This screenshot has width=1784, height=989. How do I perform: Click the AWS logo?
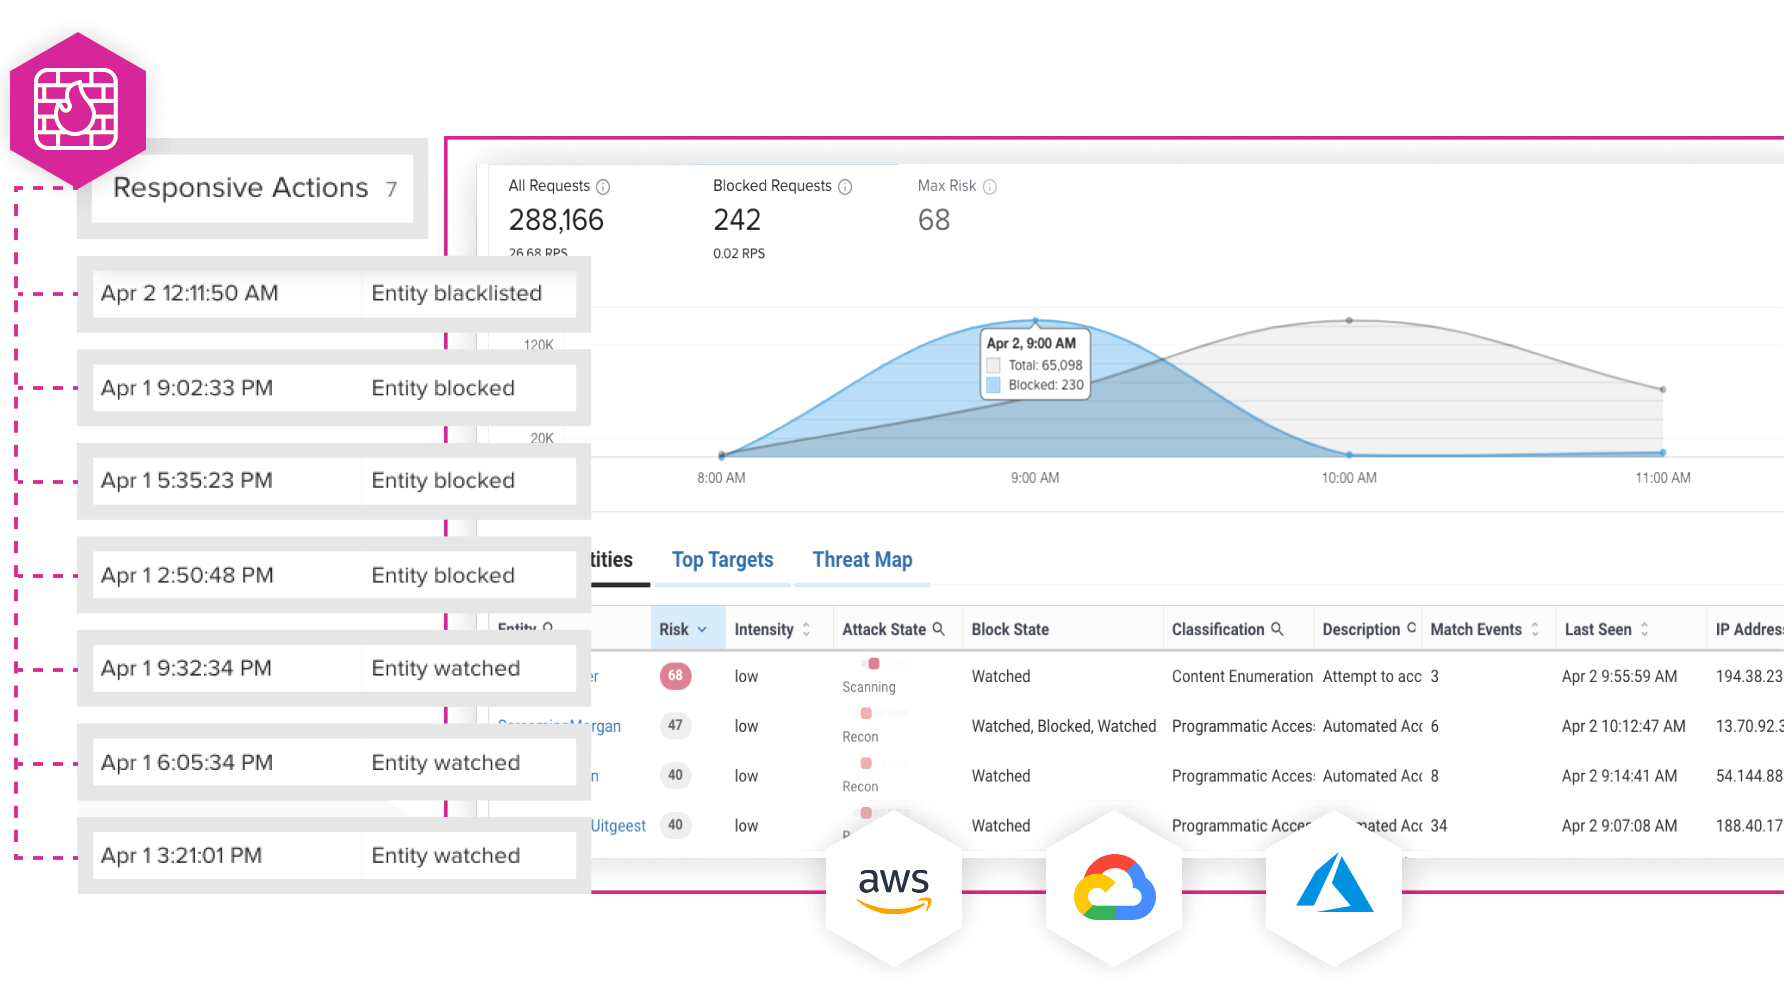click(894, 889)
